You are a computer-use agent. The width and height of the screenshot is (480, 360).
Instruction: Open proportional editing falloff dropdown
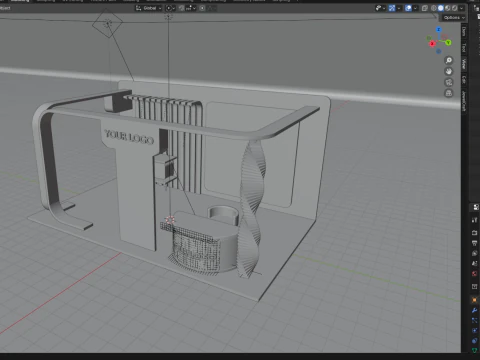tap(212, 8)
